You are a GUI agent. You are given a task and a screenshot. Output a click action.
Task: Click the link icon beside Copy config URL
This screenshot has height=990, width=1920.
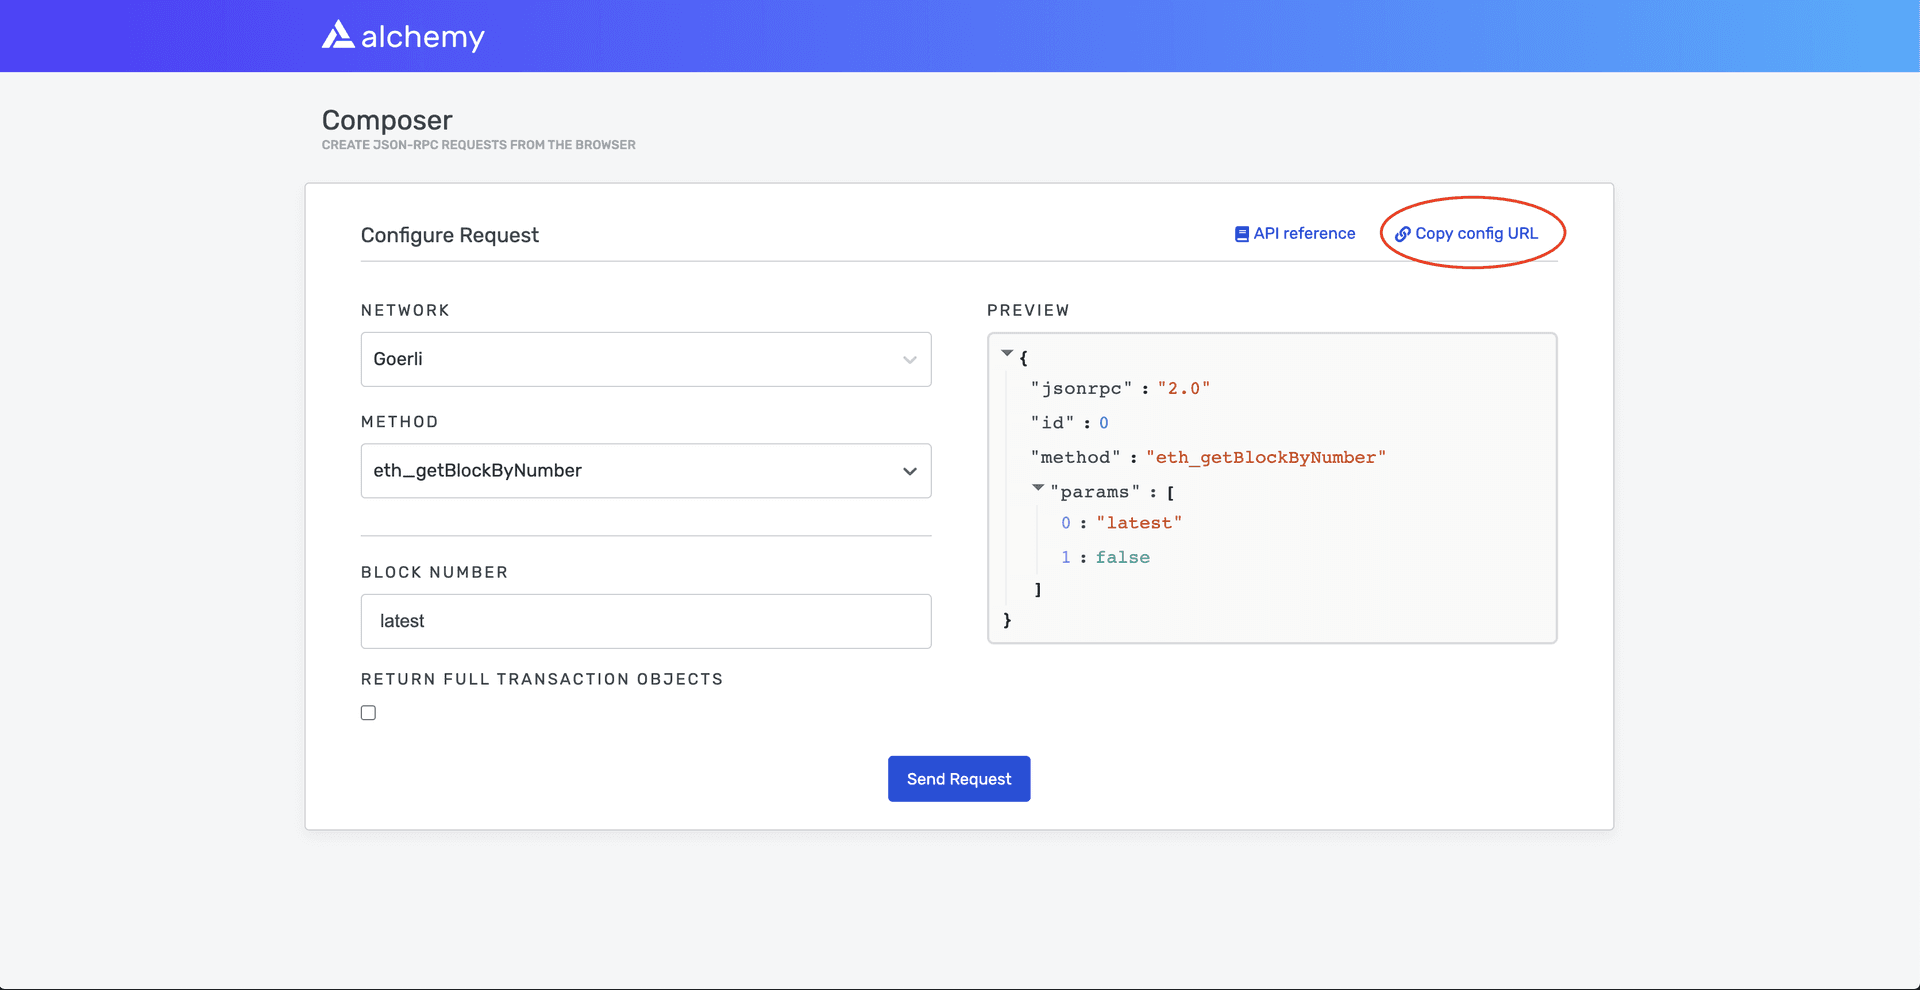[1403, 233]
